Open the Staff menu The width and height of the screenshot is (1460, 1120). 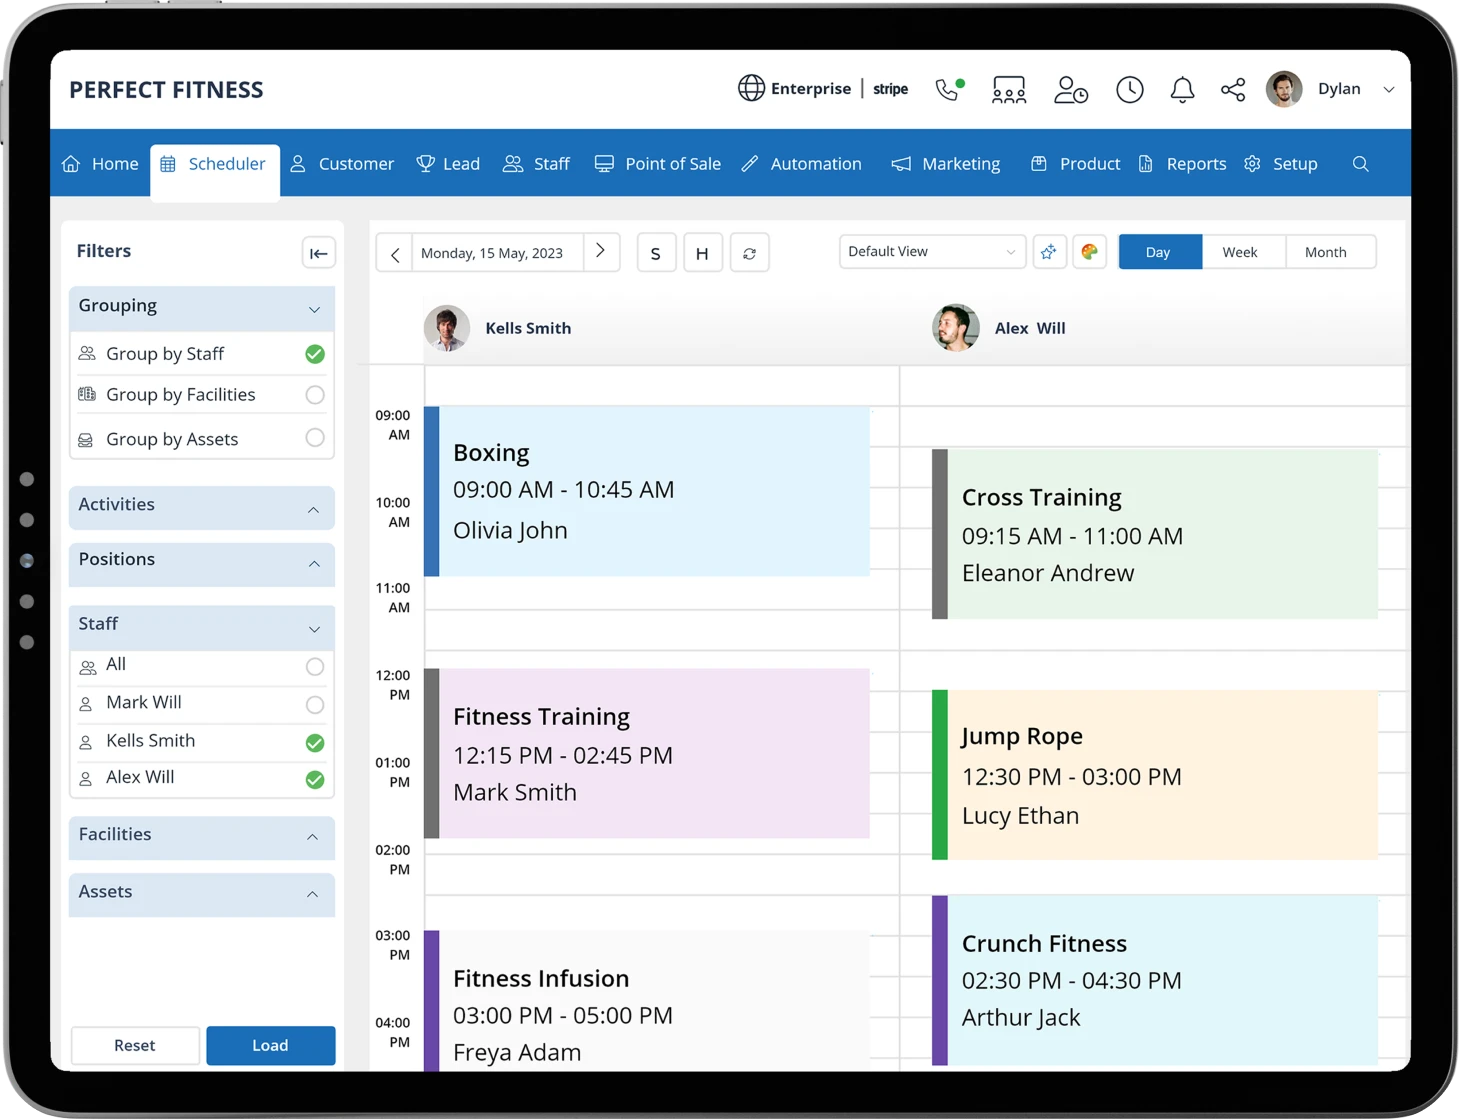pos(537,164)
